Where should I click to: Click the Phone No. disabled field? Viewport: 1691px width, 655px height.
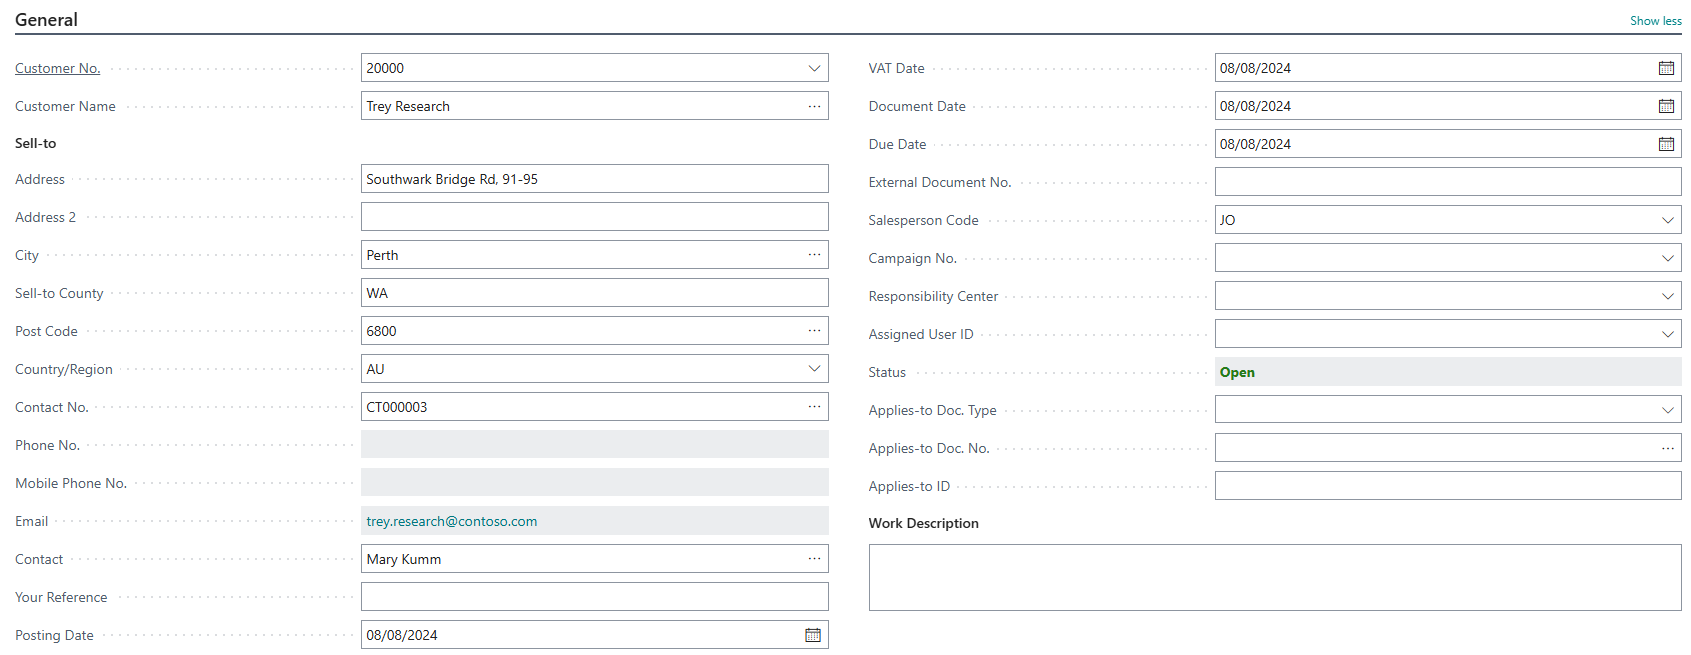click(x=594, y=445)
